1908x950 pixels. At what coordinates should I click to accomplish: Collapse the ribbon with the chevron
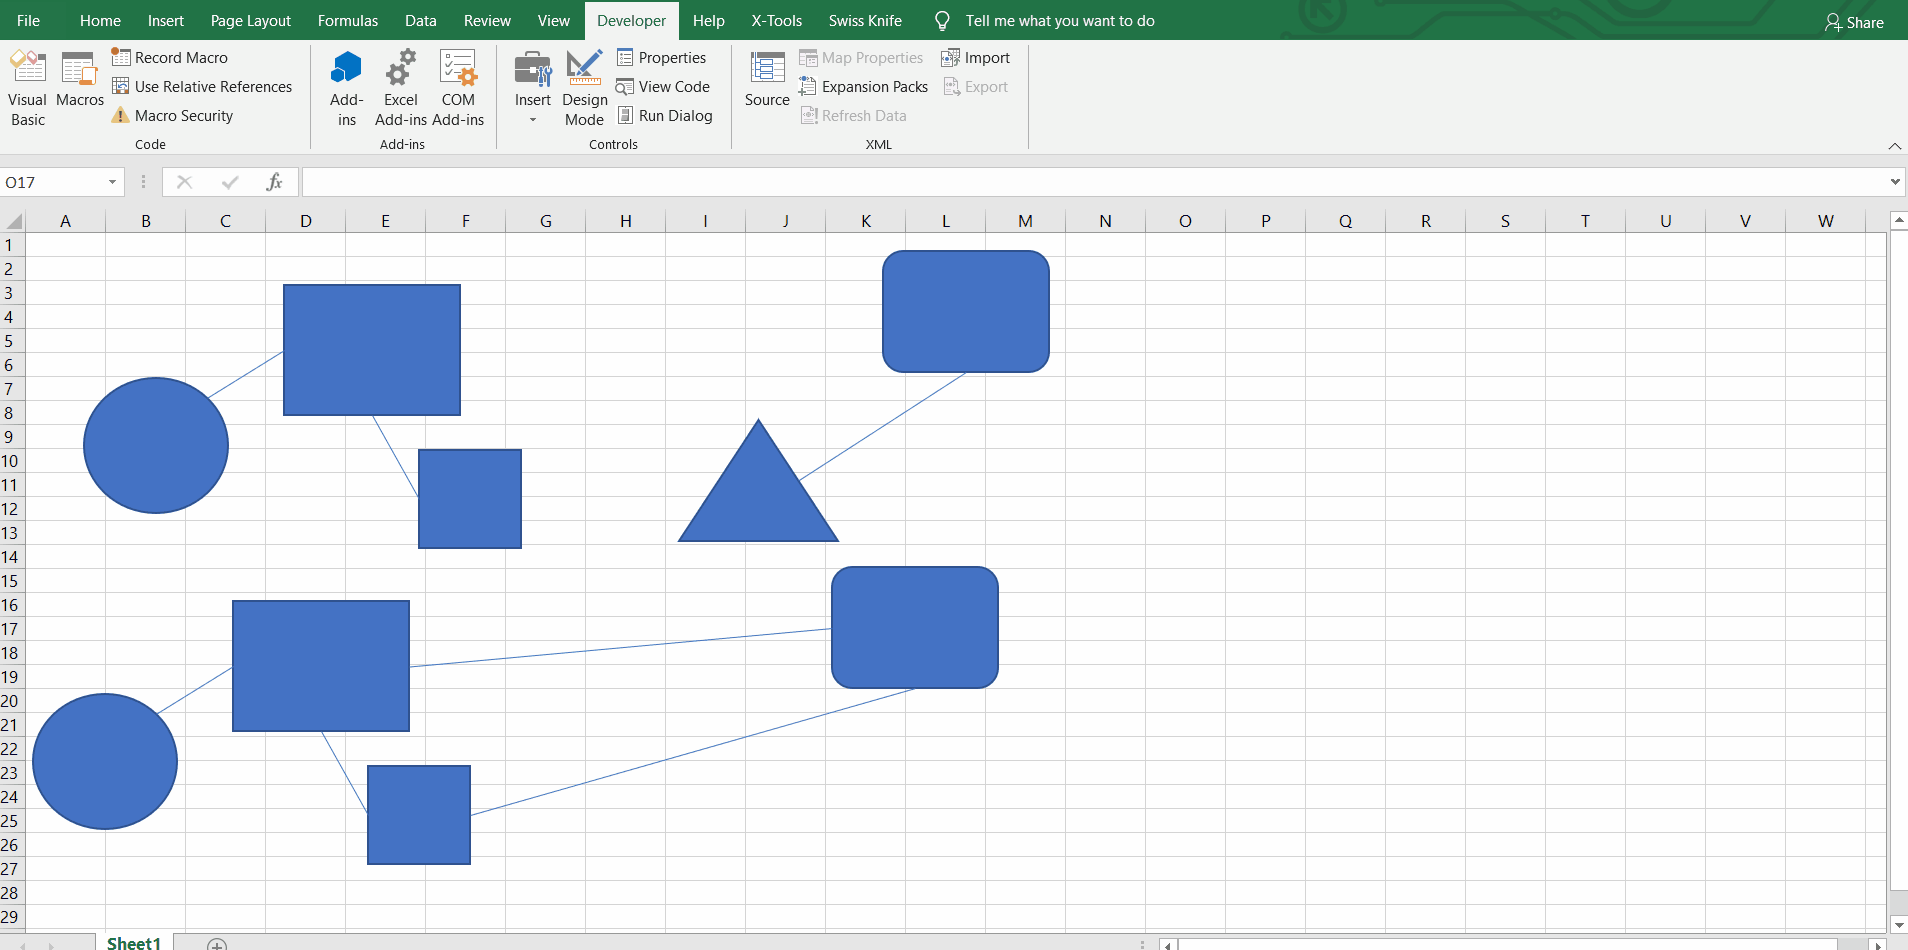click(x=1893, y=147)
